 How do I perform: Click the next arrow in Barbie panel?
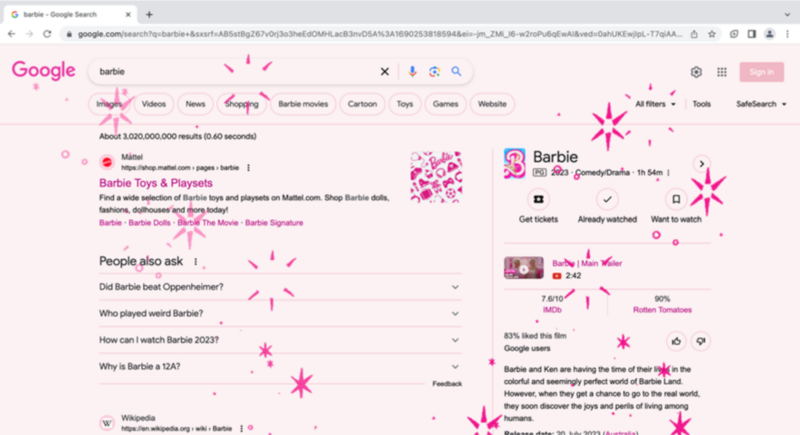[702, 164]
